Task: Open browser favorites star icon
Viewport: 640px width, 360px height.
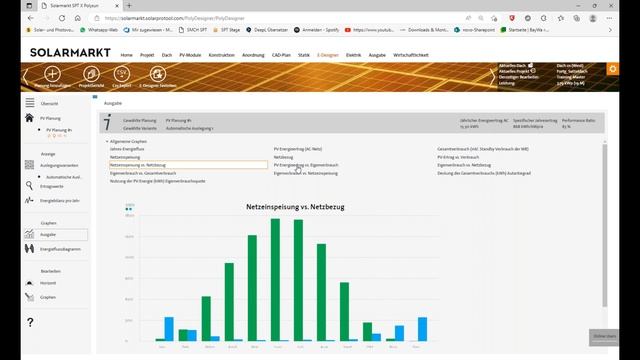Action: [560, 18]
